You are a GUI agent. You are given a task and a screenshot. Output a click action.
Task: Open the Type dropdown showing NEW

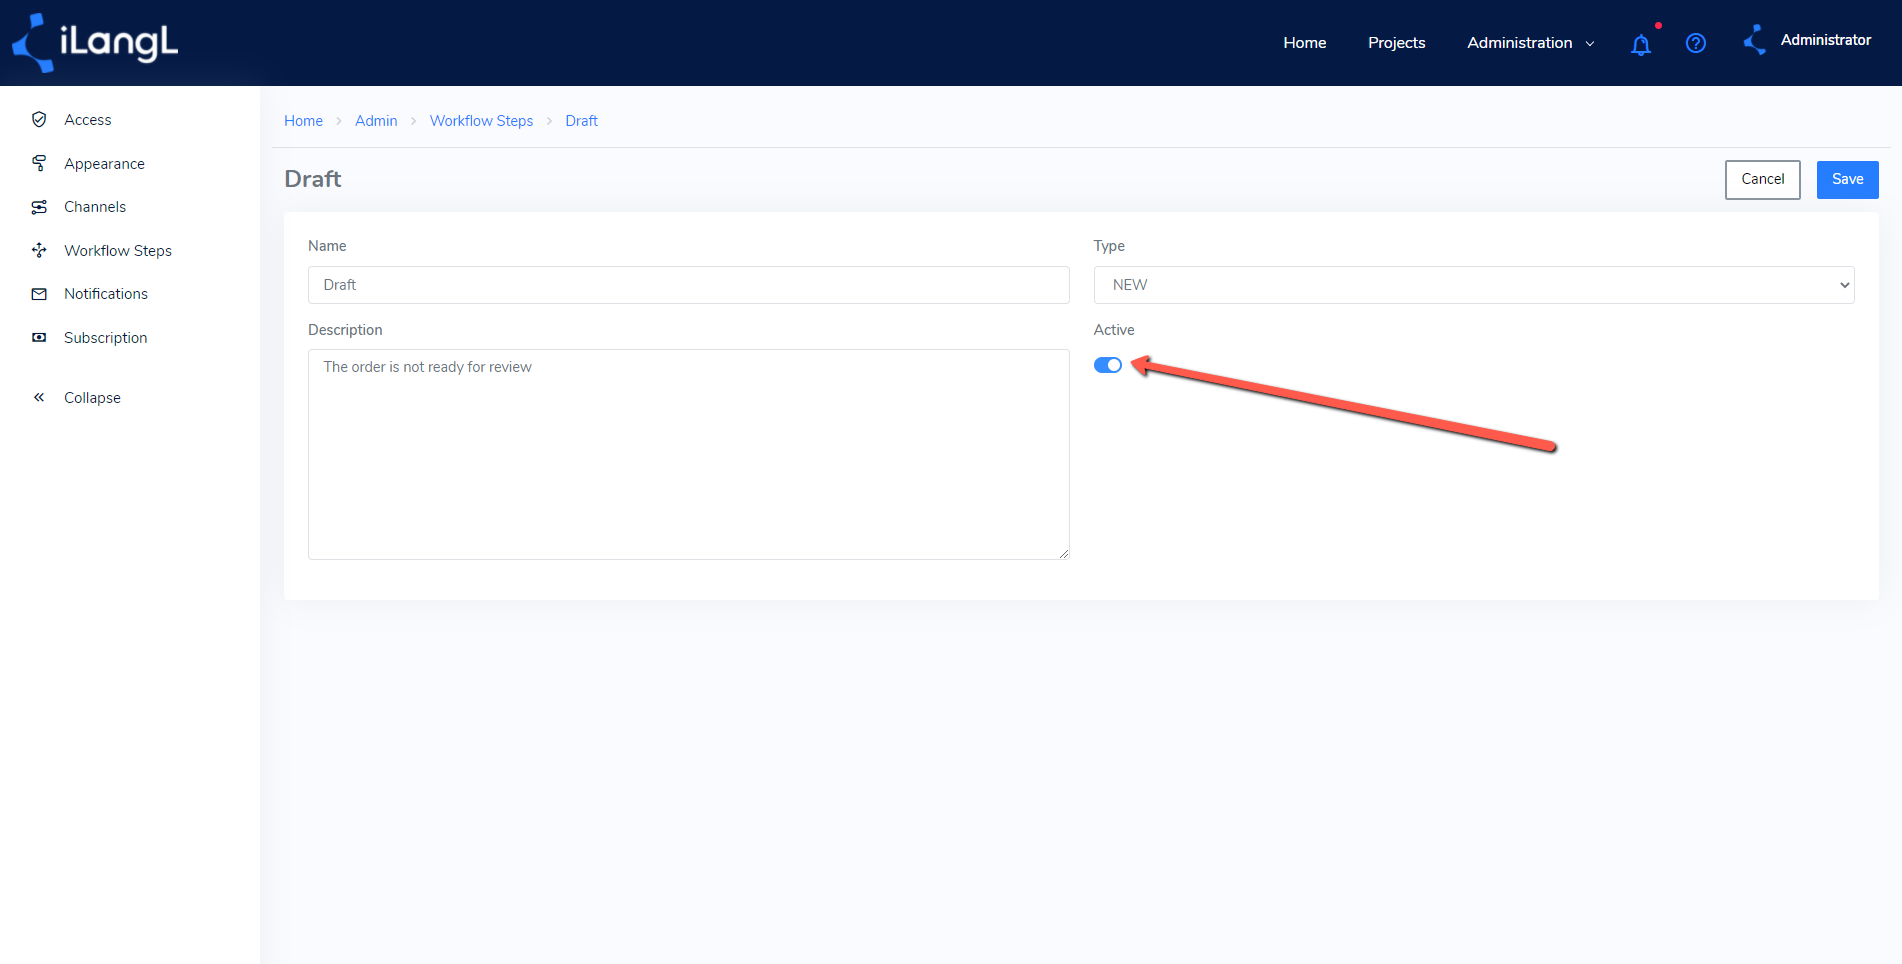[x=1474, y=285]
